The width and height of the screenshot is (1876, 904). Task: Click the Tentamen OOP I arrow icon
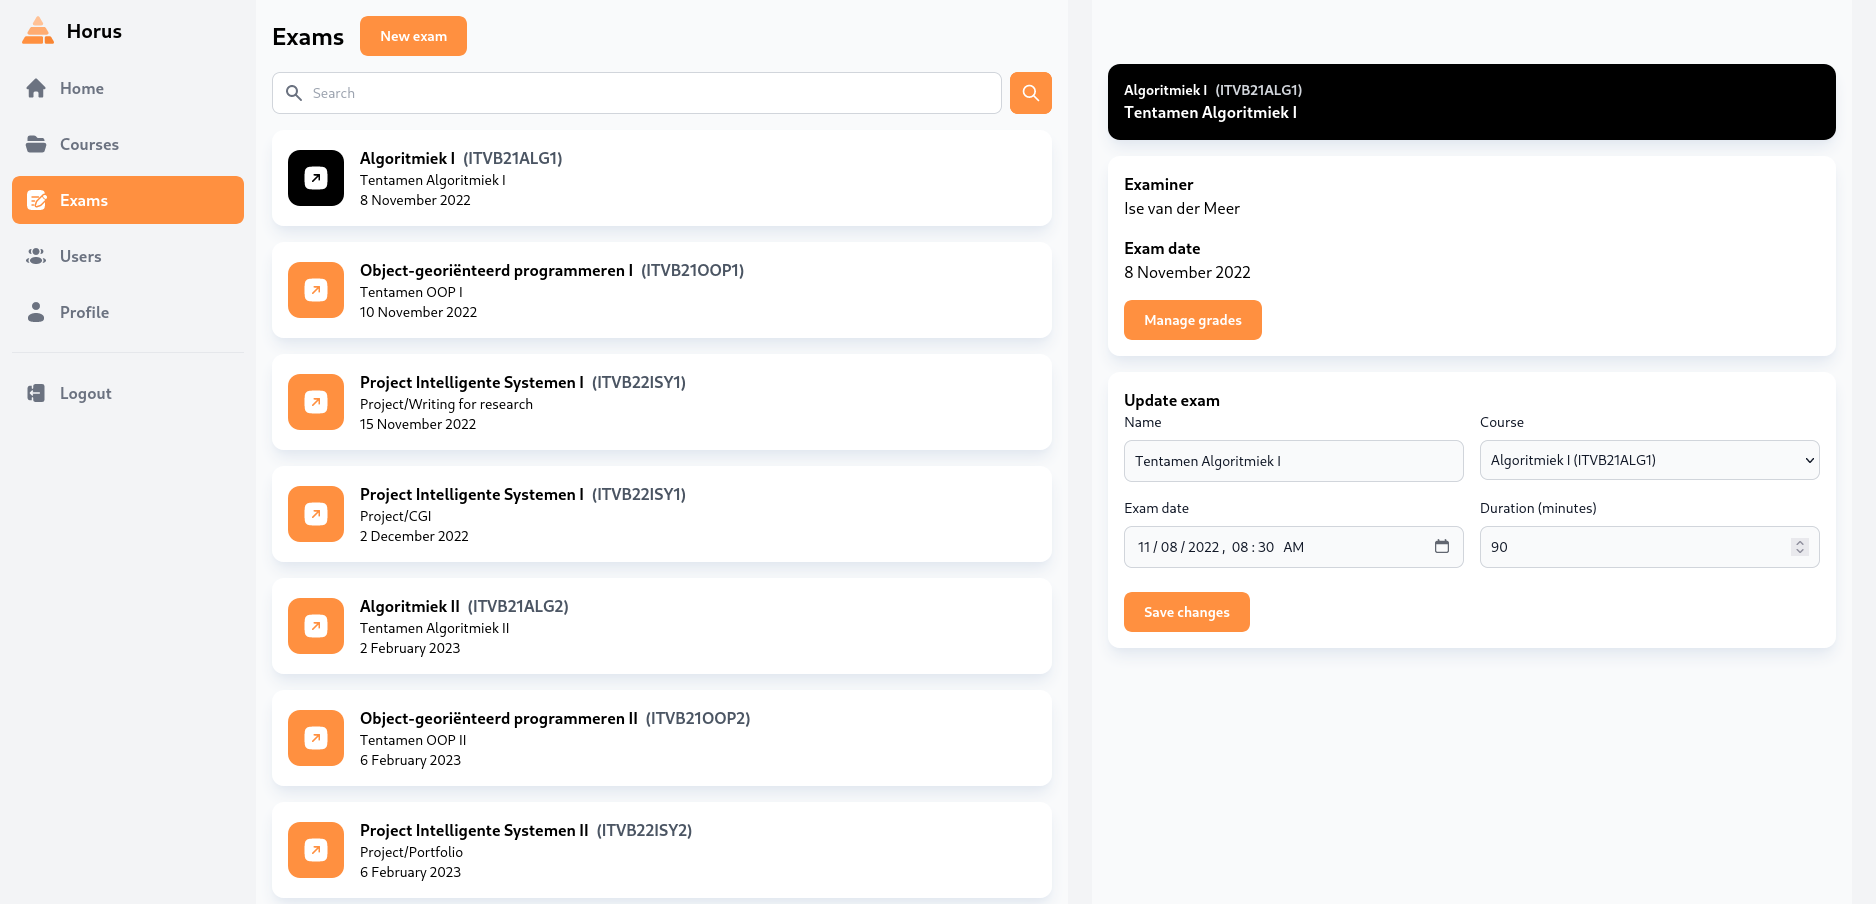point(315,290)
